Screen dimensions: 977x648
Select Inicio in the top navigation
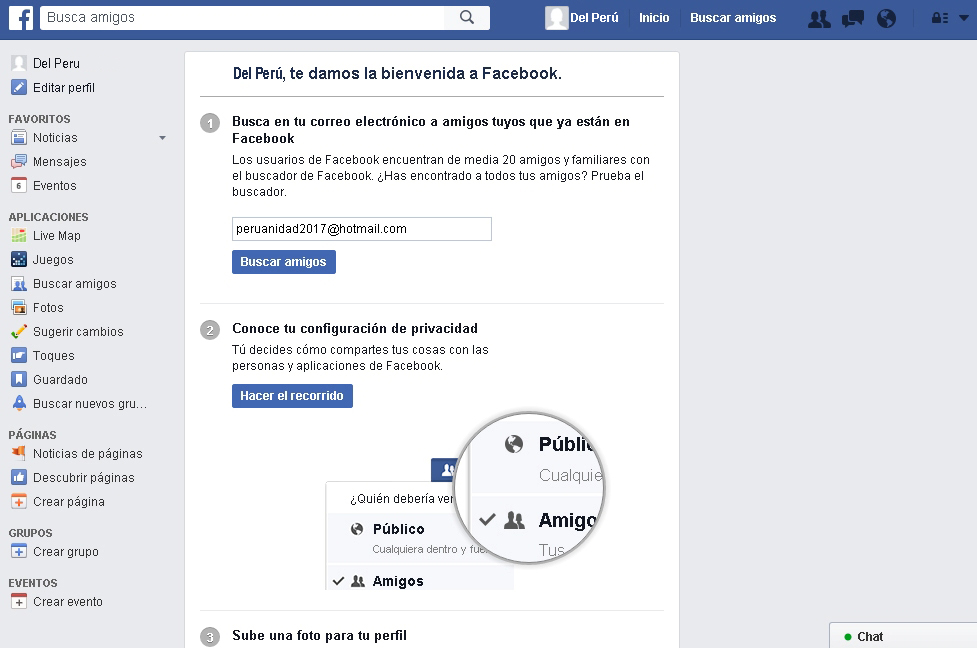click(x=654, y=17)
